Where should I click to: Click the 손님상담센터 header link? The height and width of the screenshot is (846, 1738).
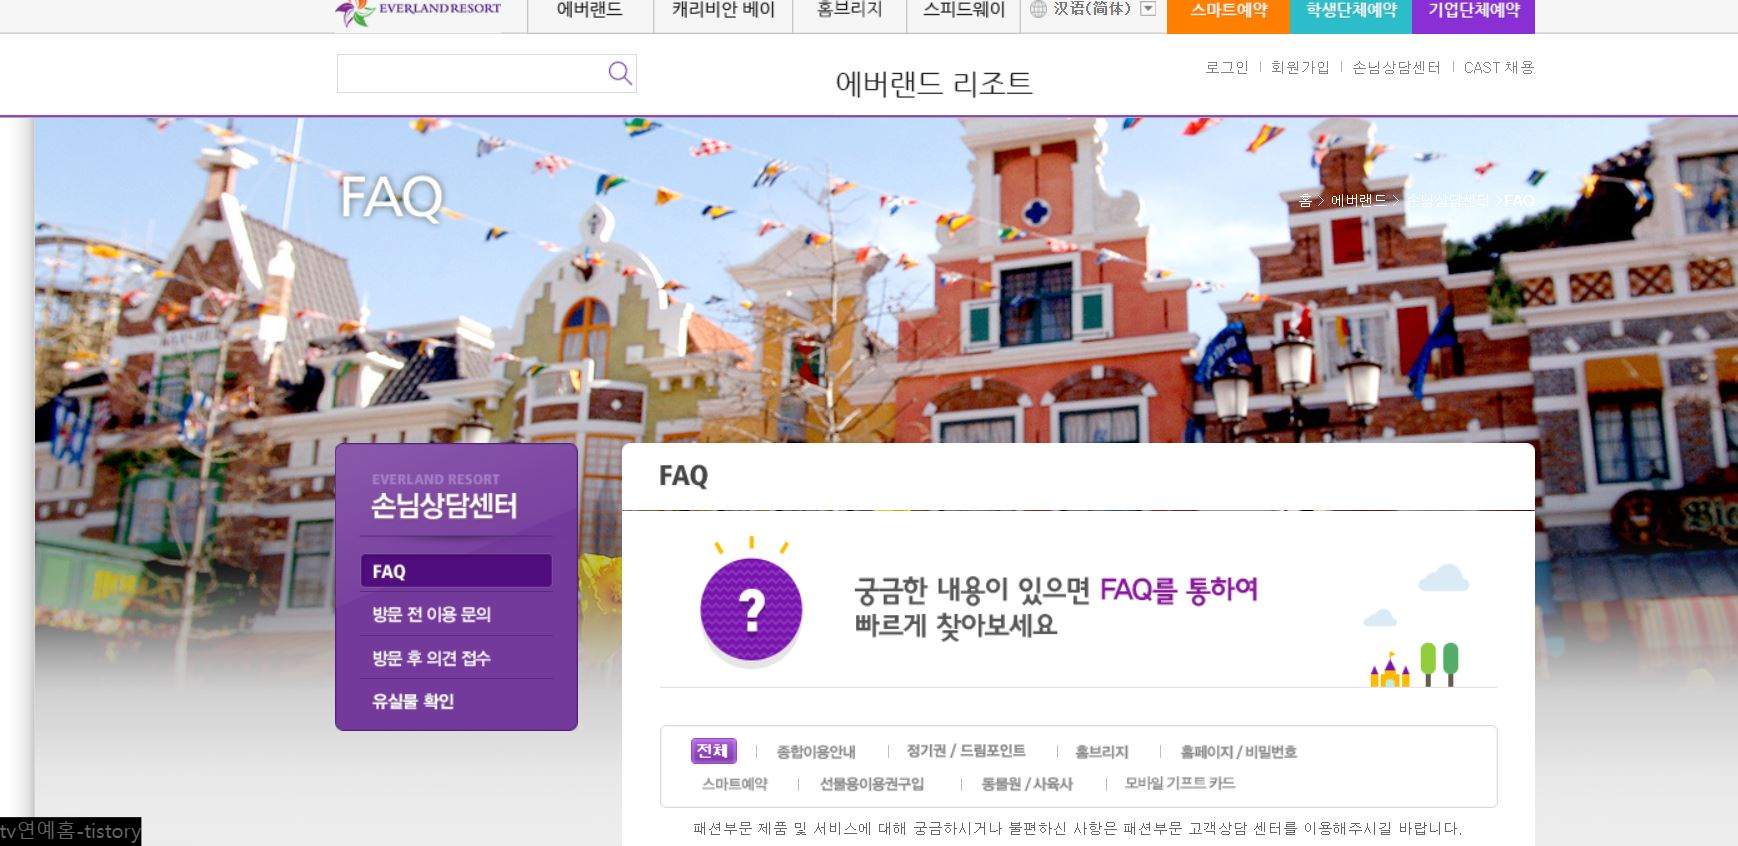pyautogui.click(x=1396, y=67)
